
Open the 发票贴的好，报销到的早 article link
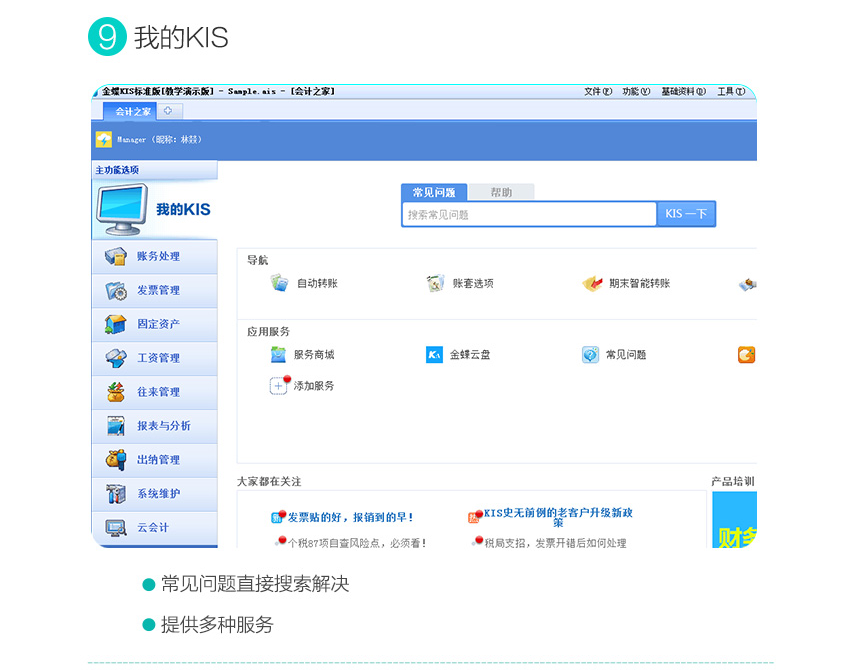coord(350,518)
